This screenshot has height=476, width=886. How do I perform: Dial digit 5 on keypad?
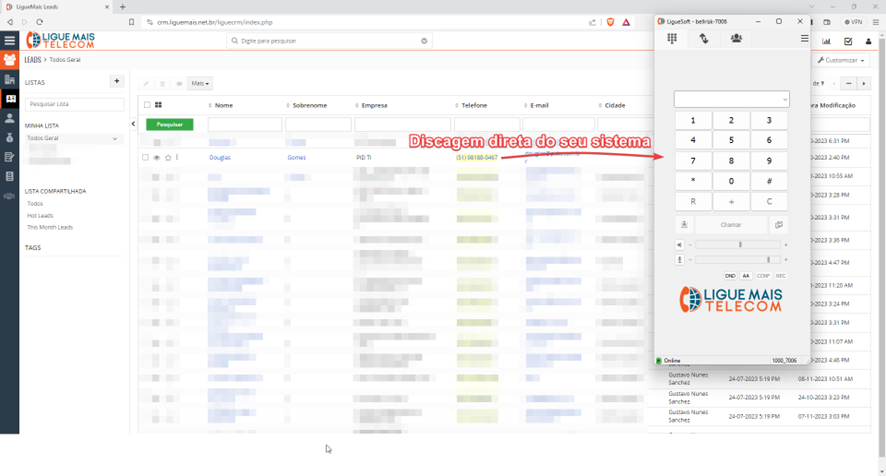click(731, 140)
